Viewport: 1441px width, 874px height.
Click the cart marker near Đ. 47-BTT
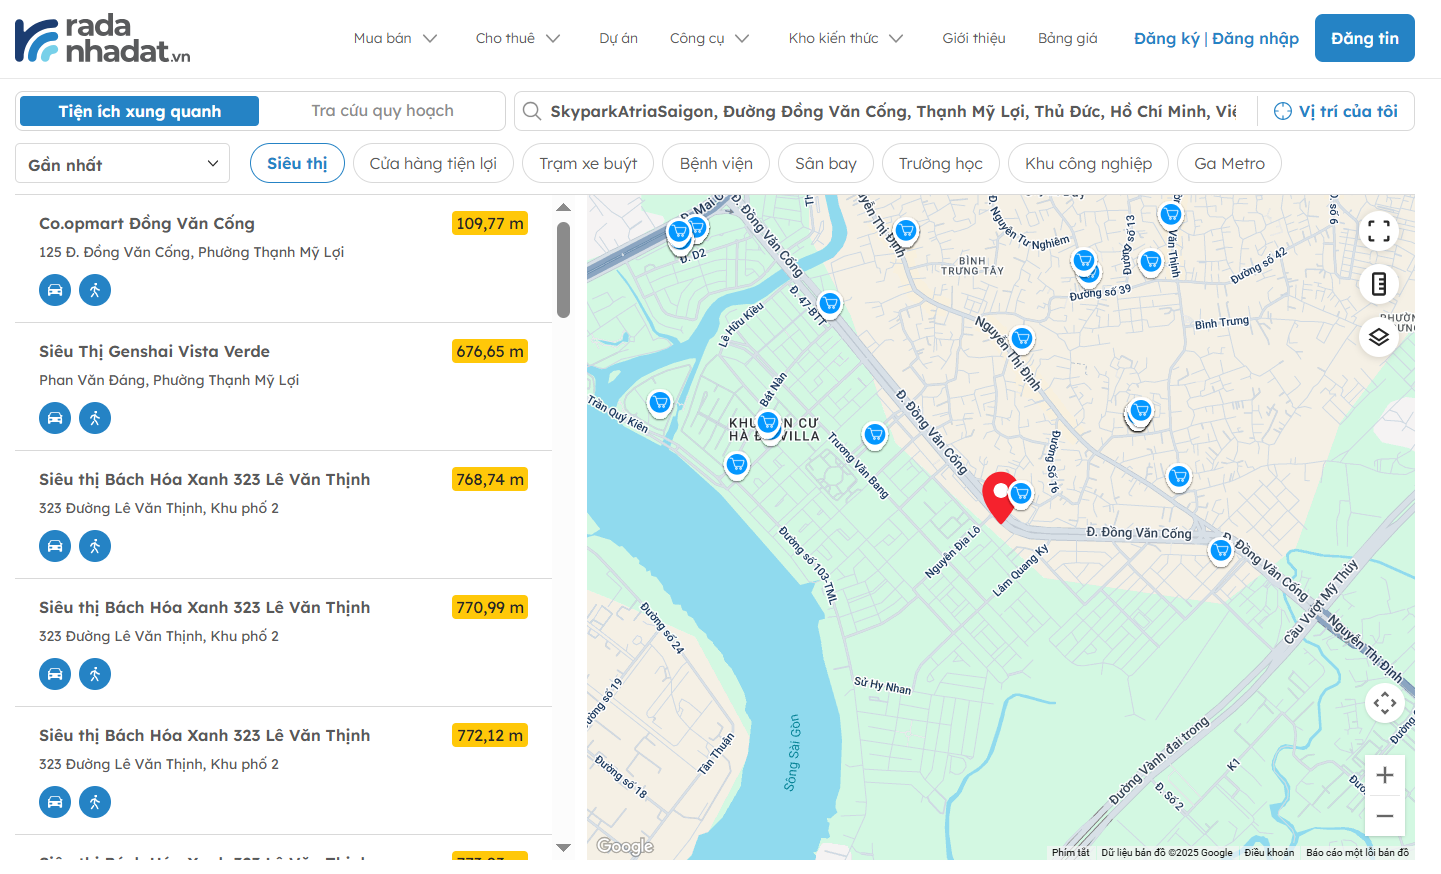click(x=829, y=303)
